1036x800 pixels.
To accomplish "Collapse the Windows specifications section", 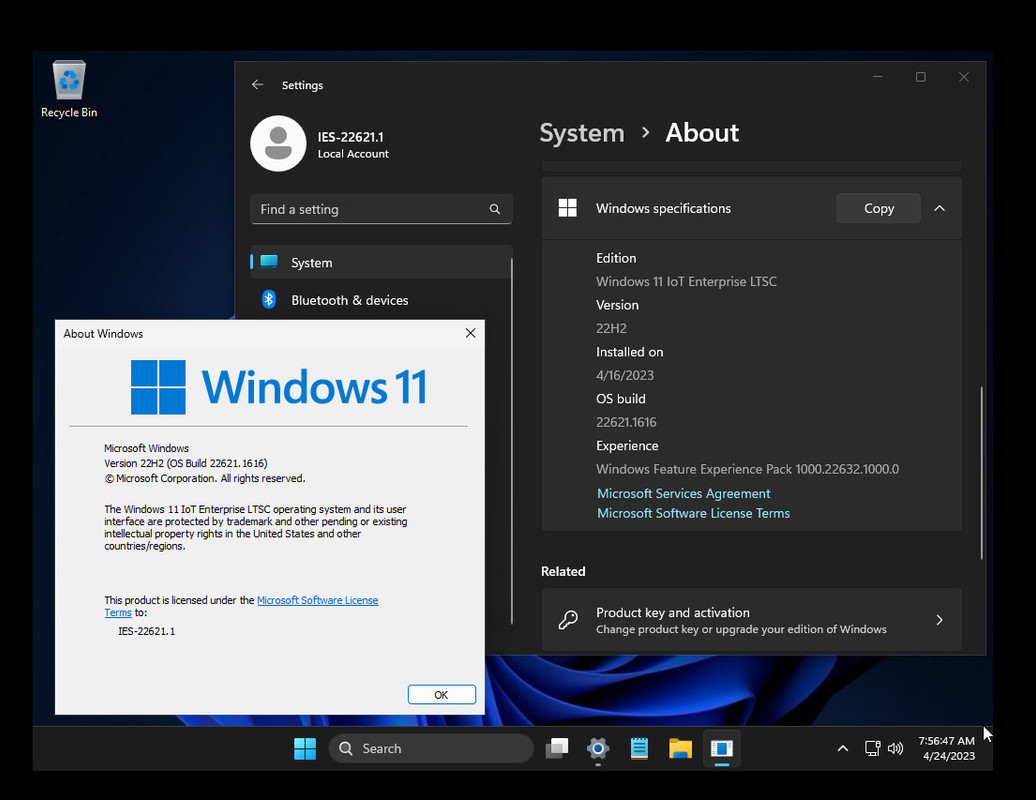I will [939, 208].
